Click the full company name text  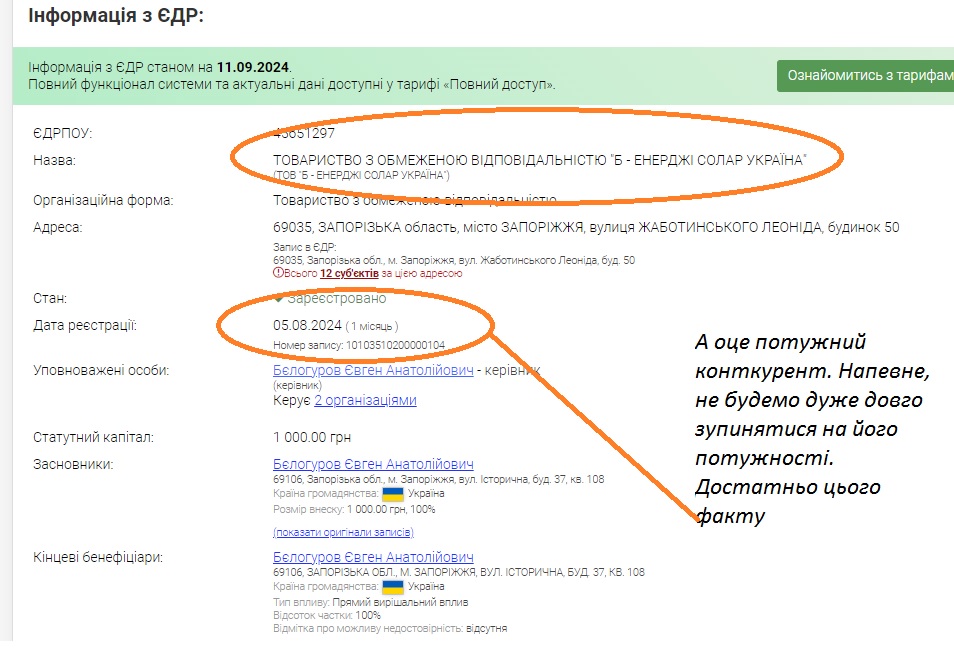click(x=539, y=160)
